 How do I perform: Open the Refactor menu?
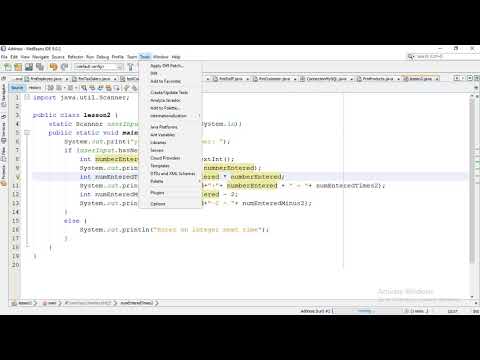(75, 57)
